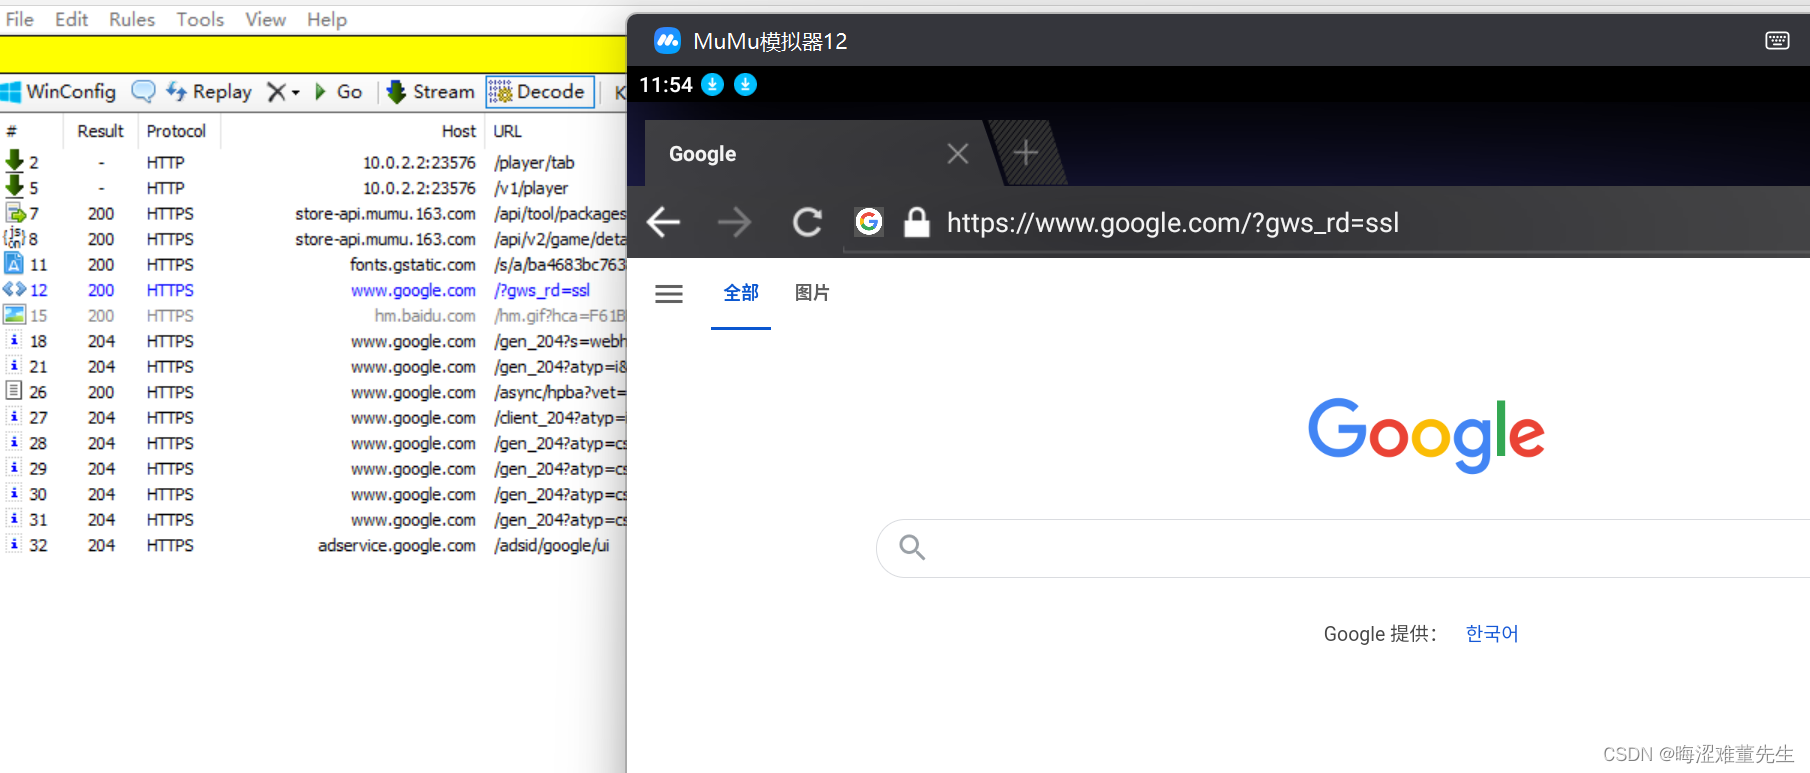Select session 2 download arrow icon
Viewport: 1810px width, 773px height.
(x=14, y=161)
